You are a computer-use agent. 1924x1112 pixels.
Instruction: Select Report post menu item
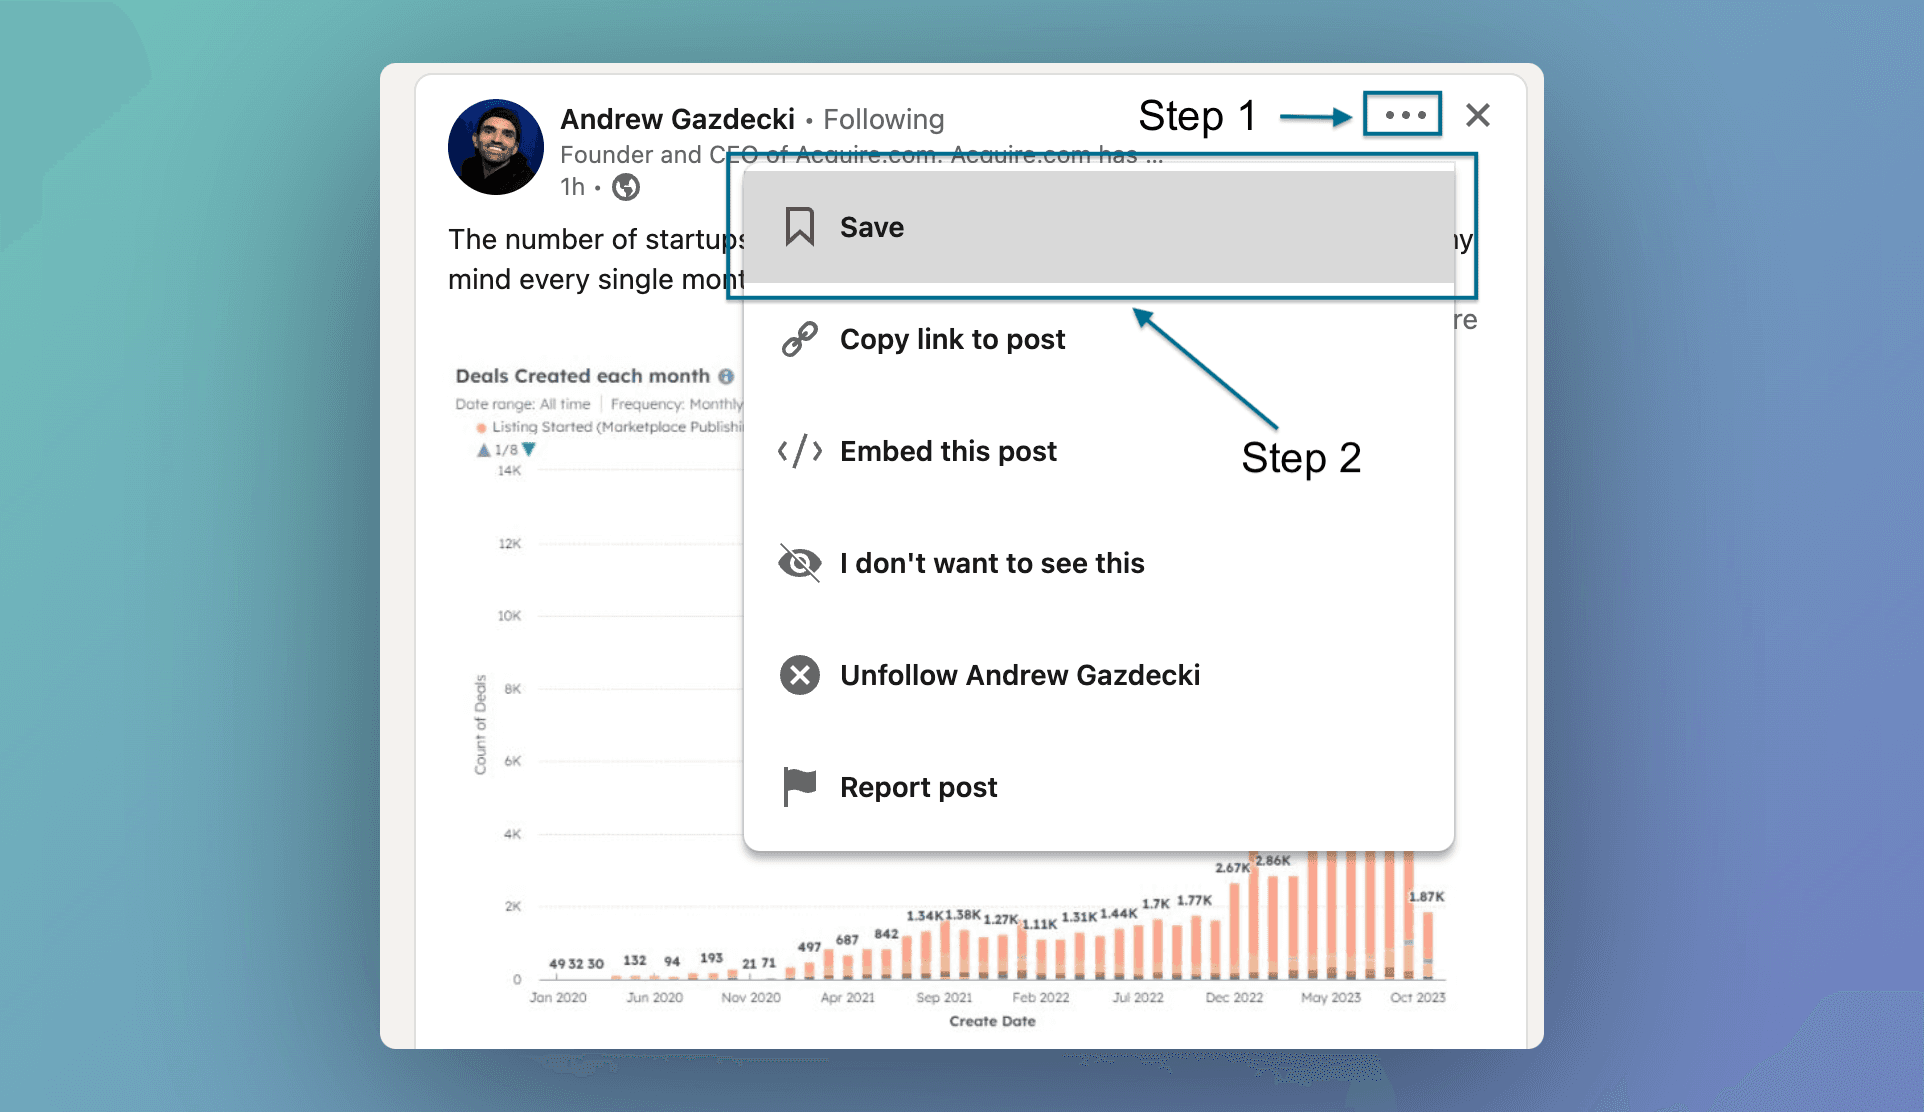[918, 786]
